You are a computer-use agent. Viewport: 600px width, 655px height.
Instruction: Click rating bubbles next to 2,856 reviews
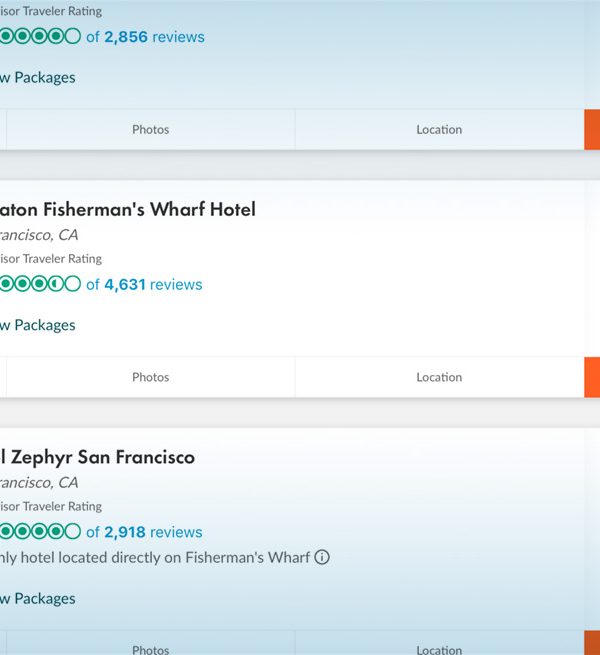[x=40, y=36]
